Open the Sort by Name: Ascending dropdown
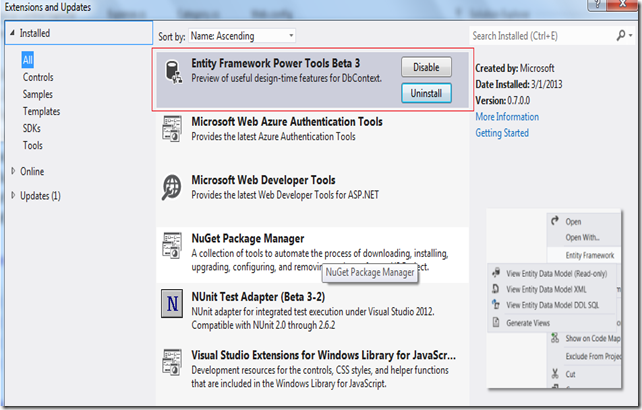 pyautogui.click(x=242, y=36)
